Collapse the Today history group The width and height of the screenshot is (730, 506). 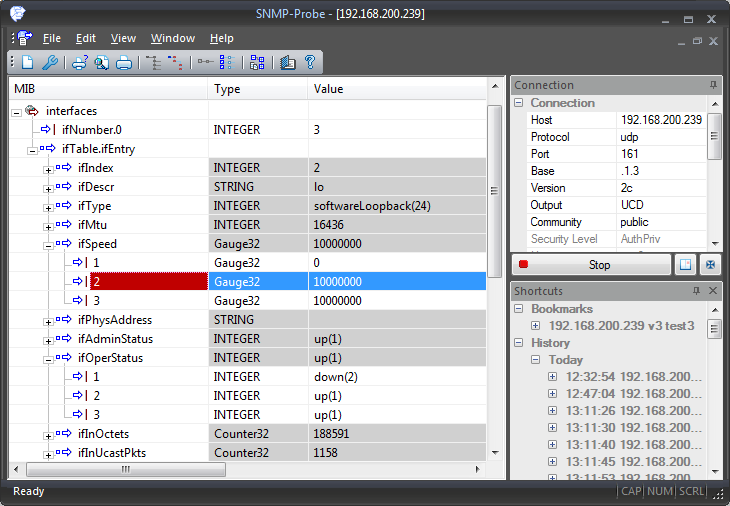[x=535, y=359]
